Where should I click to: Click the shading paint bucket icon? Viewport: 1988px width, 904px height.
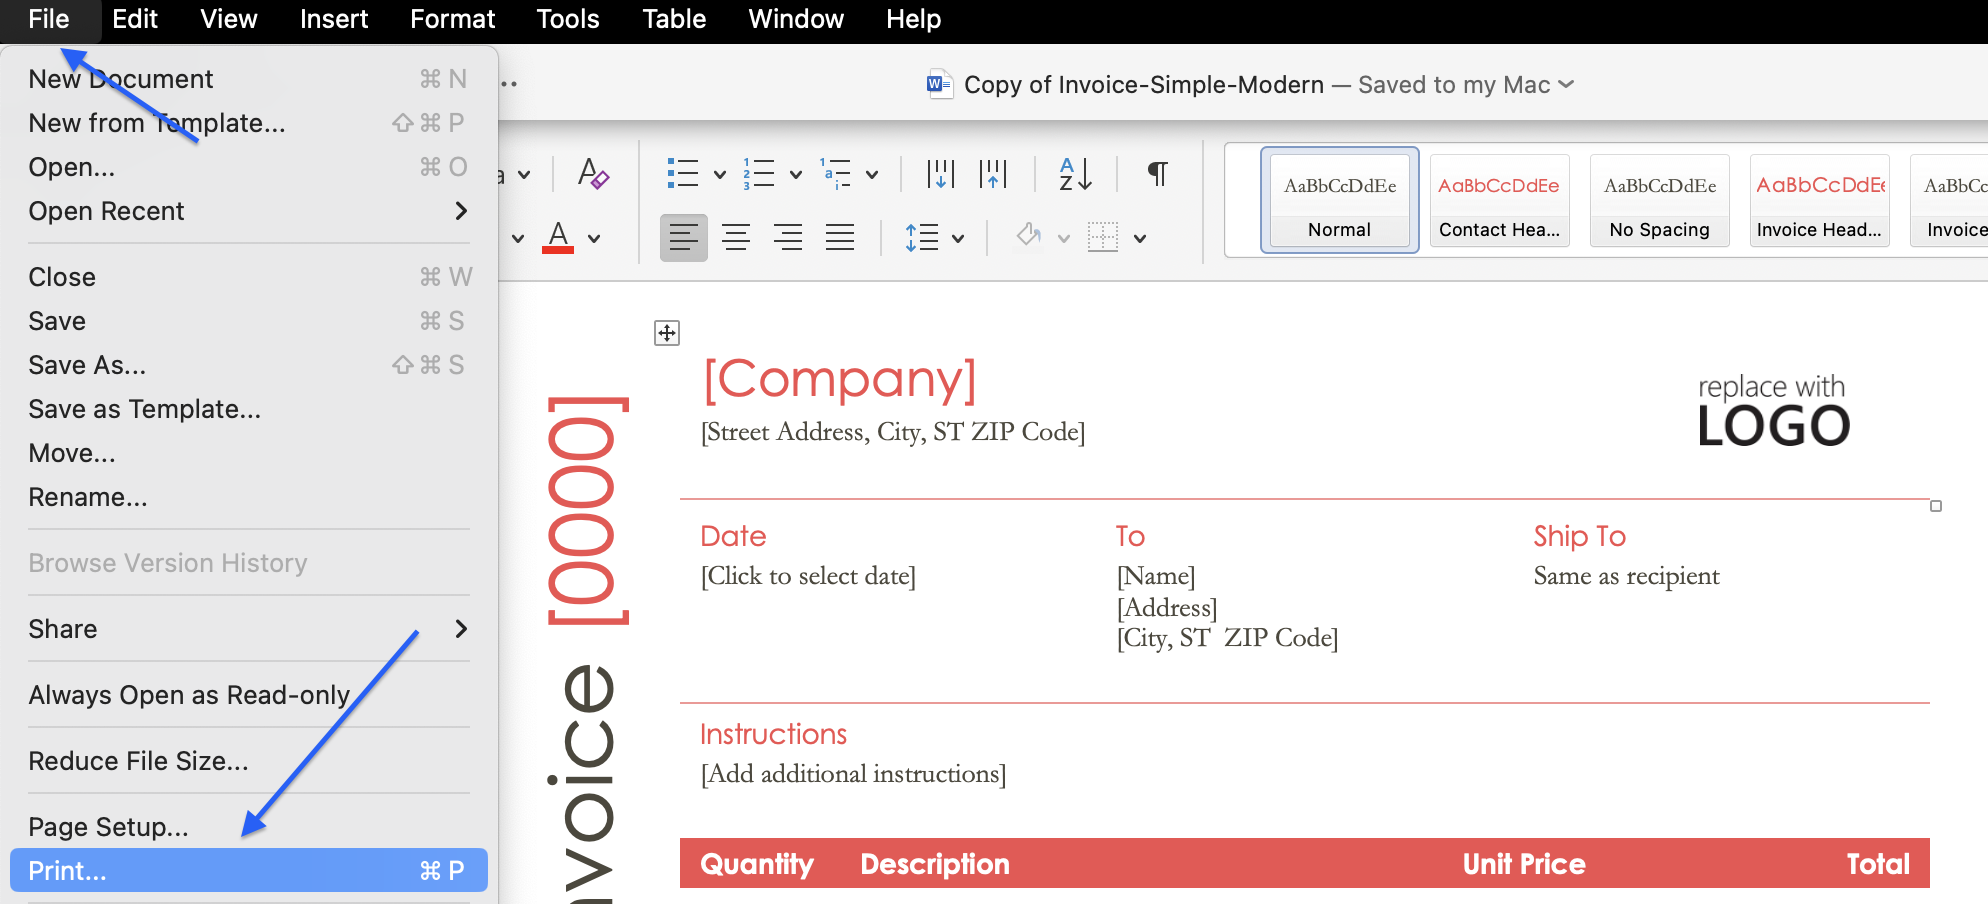1029,237
